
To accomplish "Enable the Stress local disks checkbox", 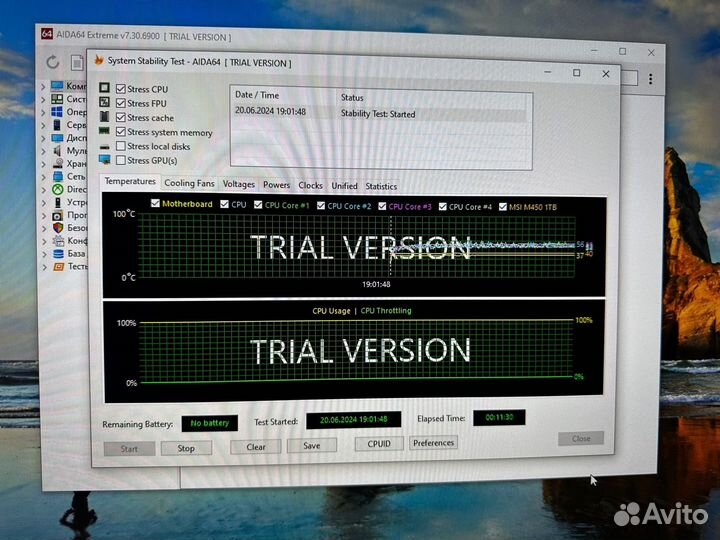I will [121, 146].
